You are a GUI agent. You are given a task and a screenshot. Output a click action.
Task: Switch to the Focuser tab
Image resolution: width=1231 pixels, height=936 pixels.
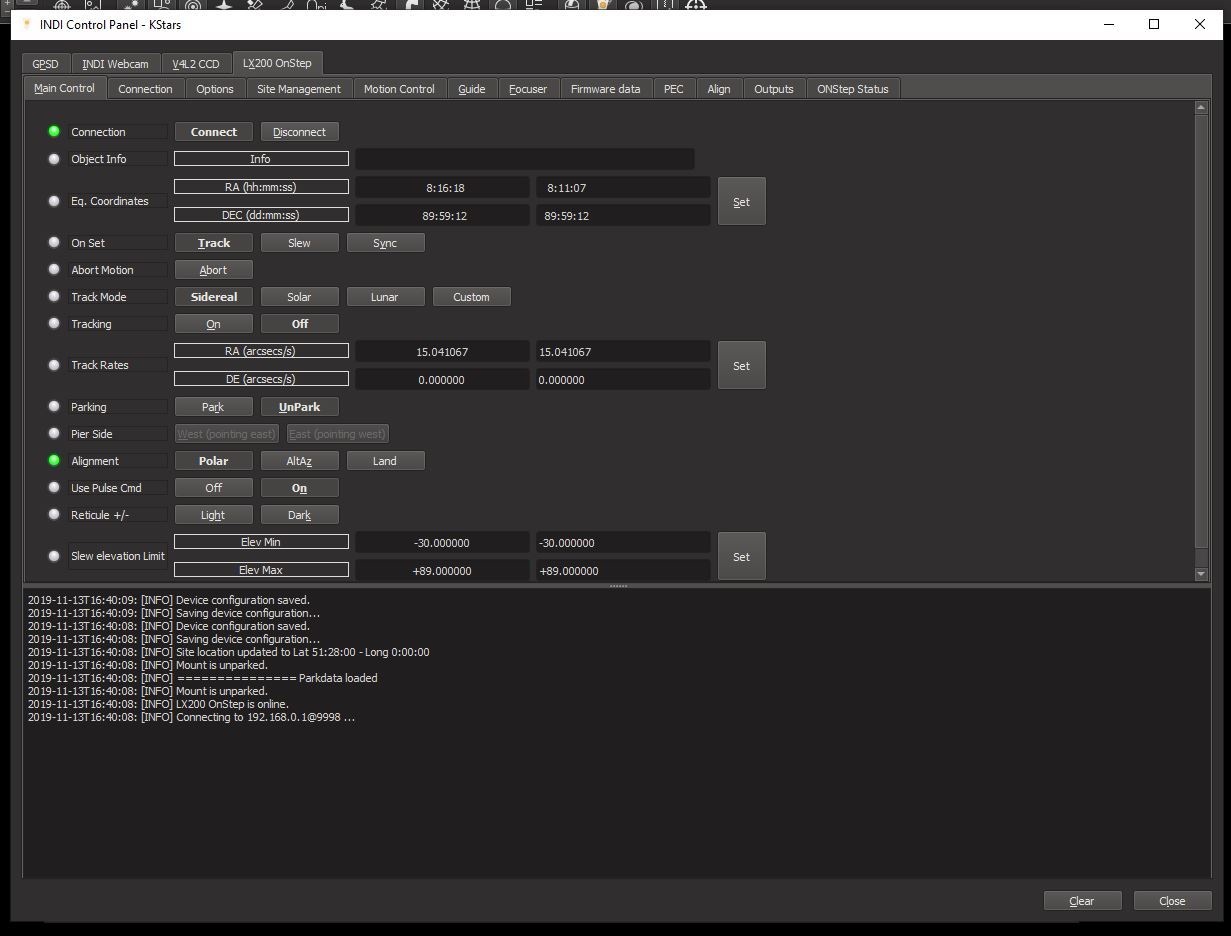click(x=528, y=89)
